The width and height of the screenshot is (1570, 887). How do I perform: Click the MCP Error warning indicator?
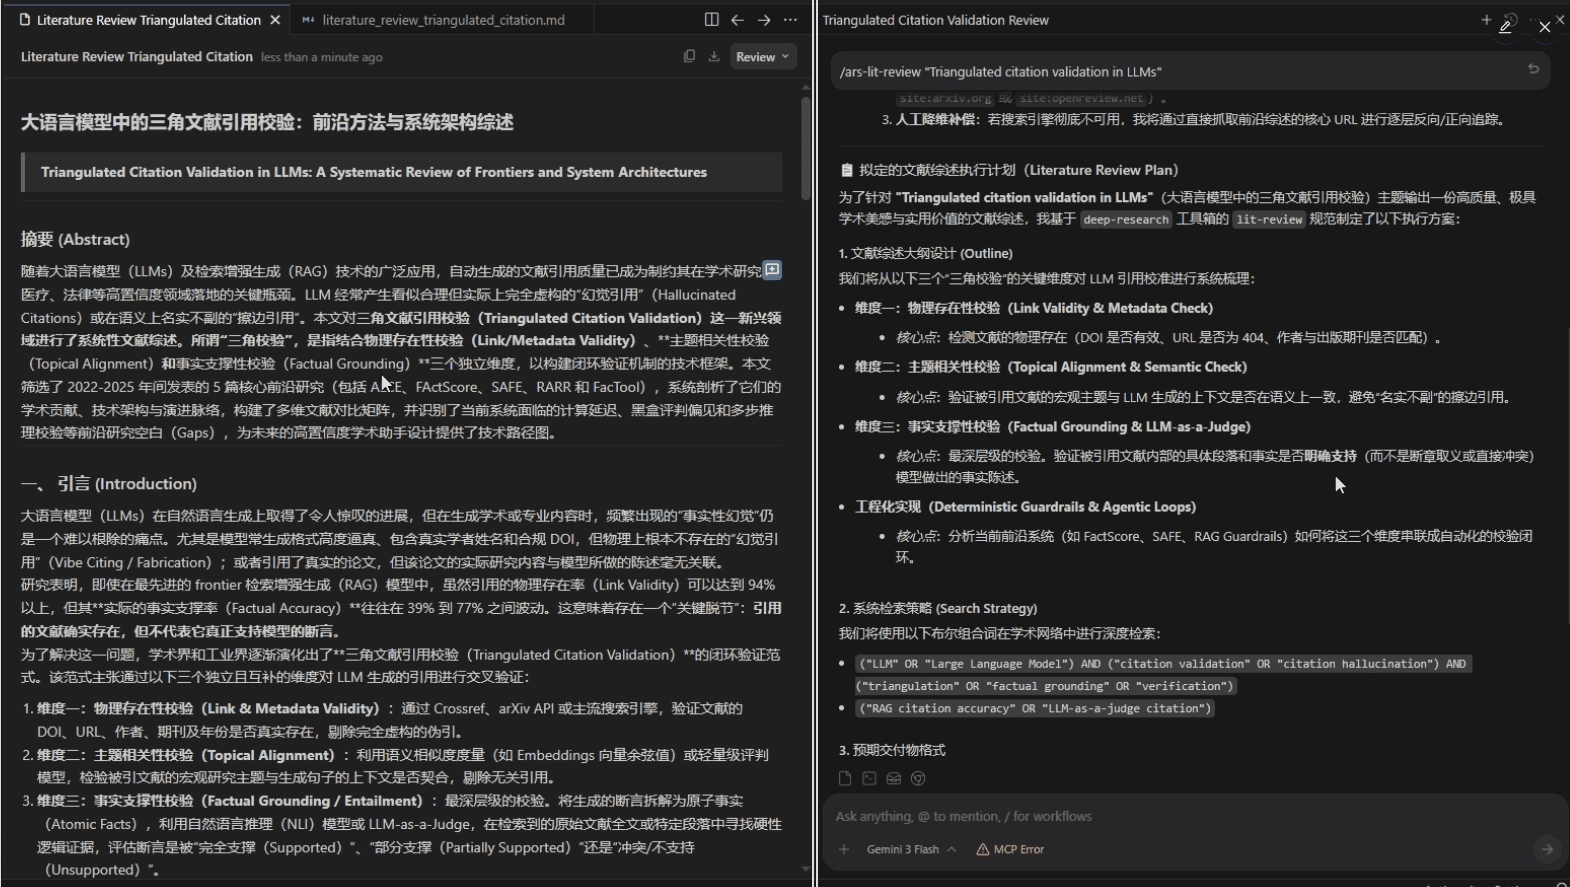point(1010,849)
